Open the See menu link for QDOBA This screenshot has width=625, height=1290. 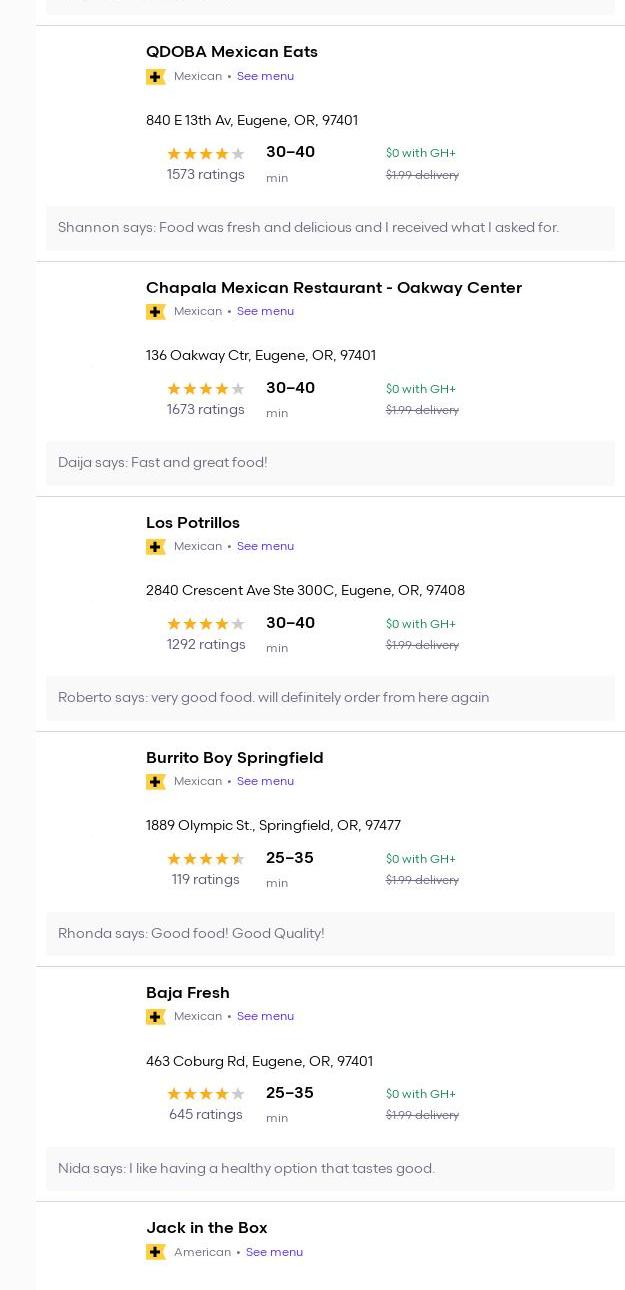[x=265, y=76]
